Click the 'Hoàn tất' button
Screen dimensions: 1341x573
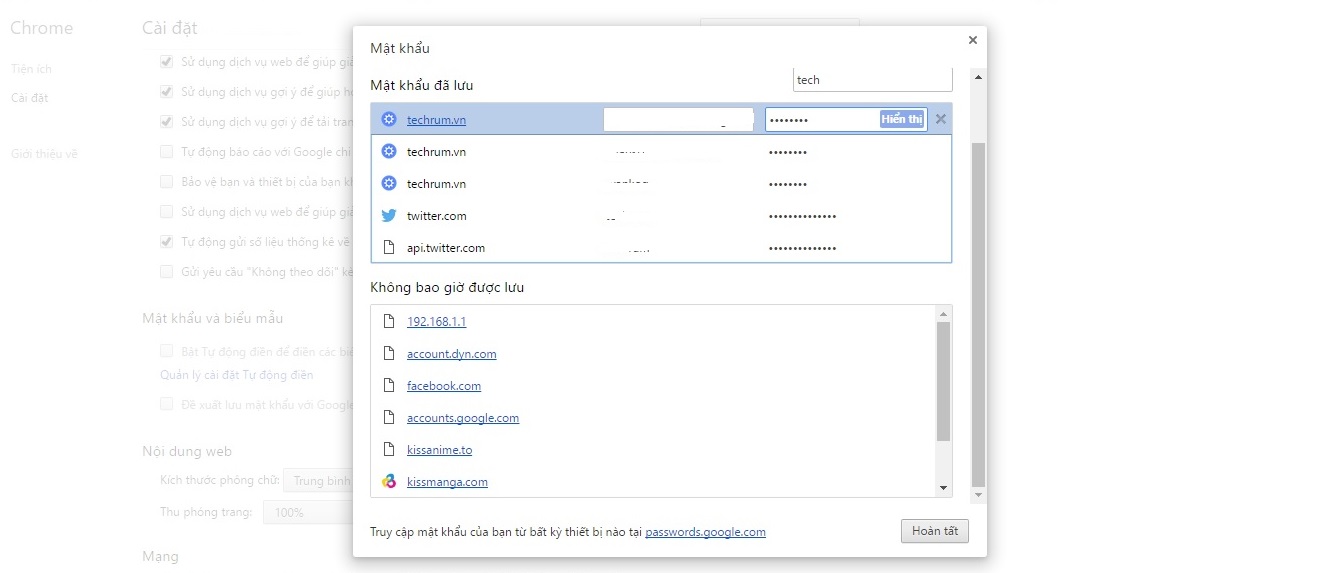pos(934,531)
